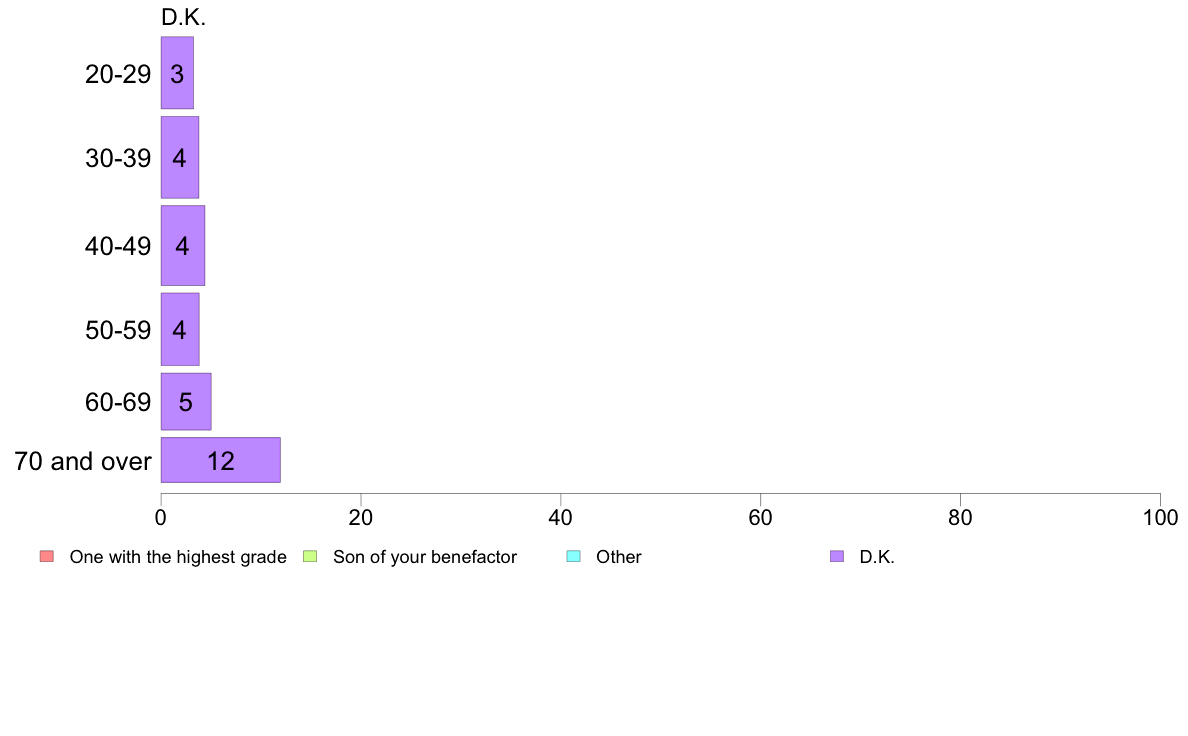Screen dimensions: 1188x736
Task: Click the red 'One with the highest grade' legend swatch
Action: (47, 556)
